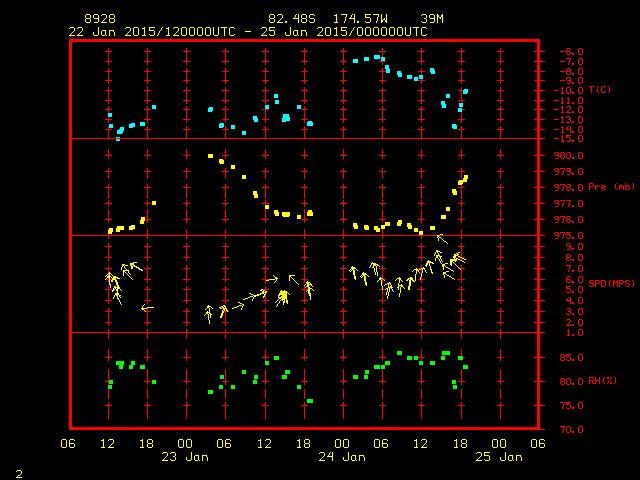
Task: Click the 979.0 pressure tick value
Action: pos(568,171)
